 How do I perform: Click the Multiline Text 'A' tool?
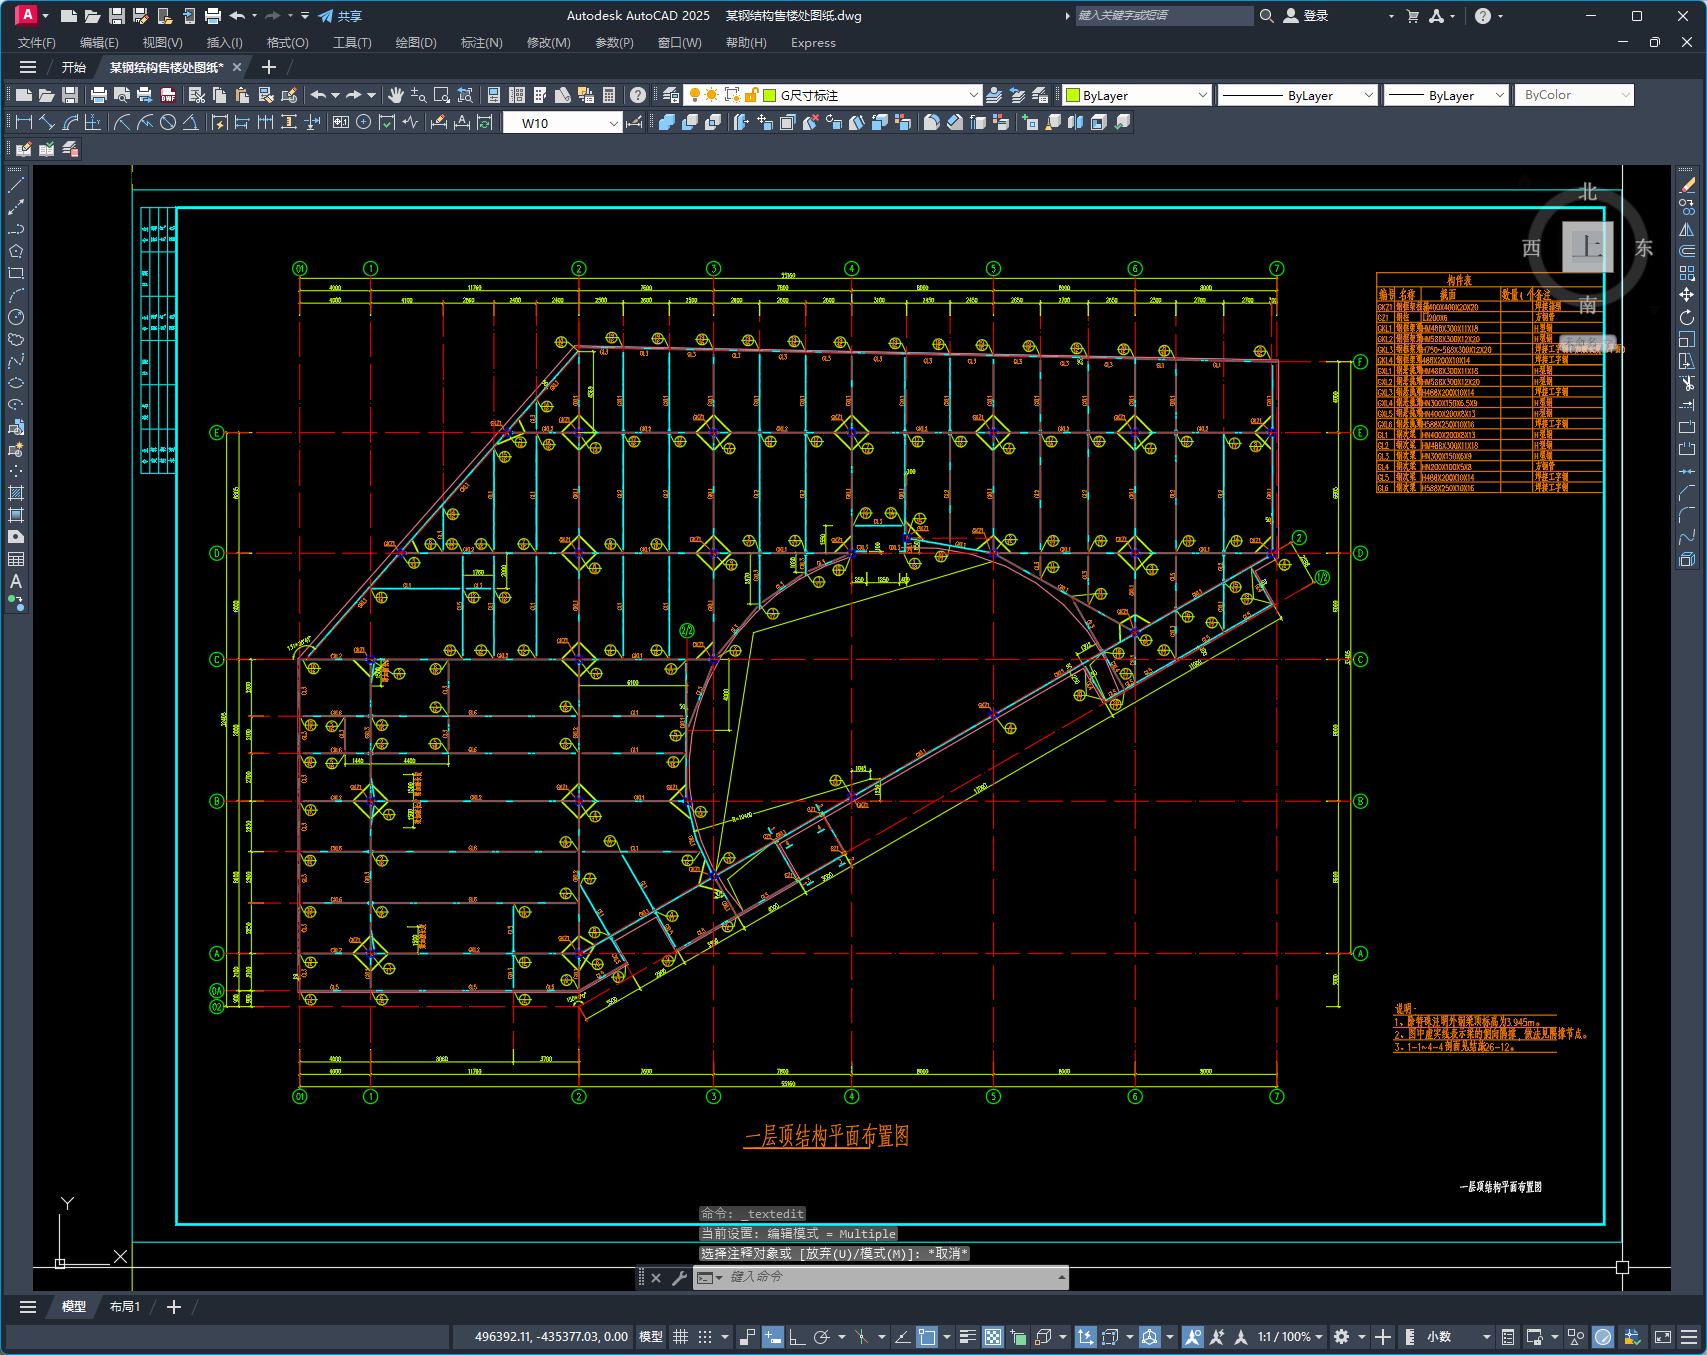16,581
